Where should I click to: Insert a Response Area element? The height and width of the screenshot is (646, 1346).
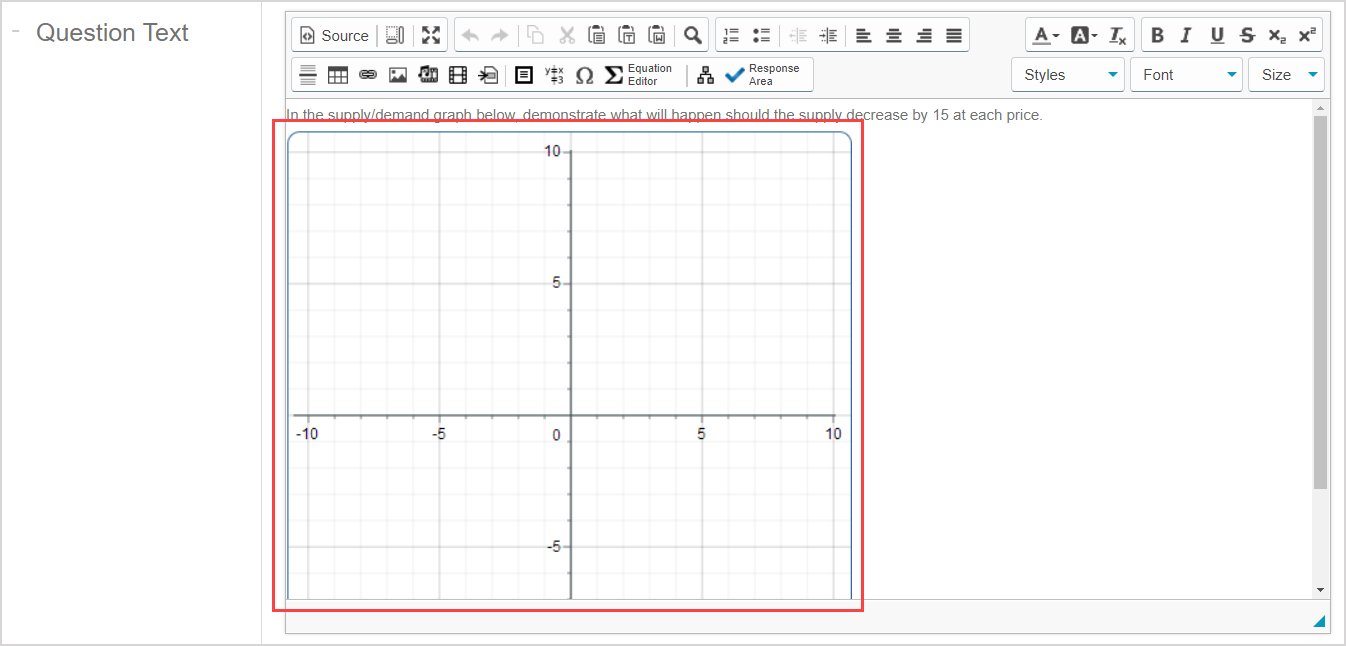(x=763, y=74)
